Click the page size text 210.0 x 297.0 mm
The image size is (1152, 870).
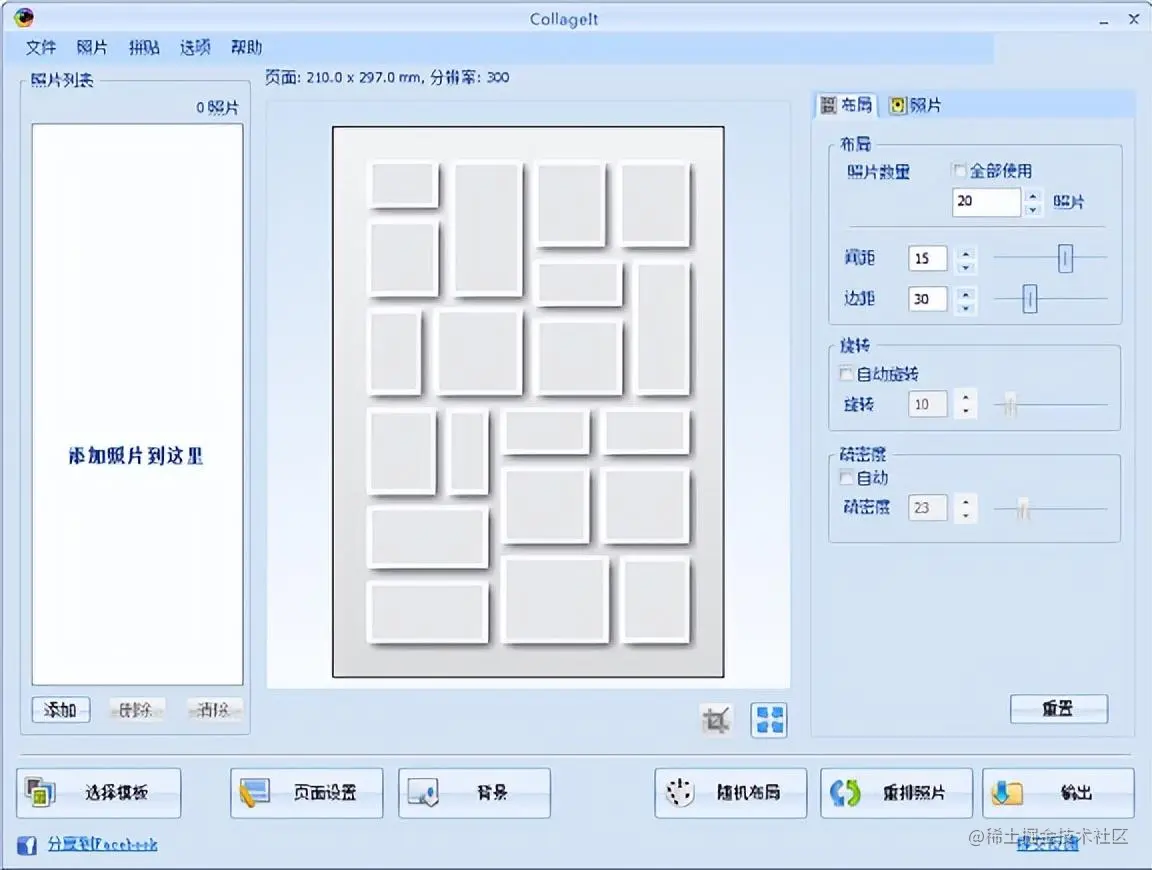pyautogui.click(x=364, y=77)
